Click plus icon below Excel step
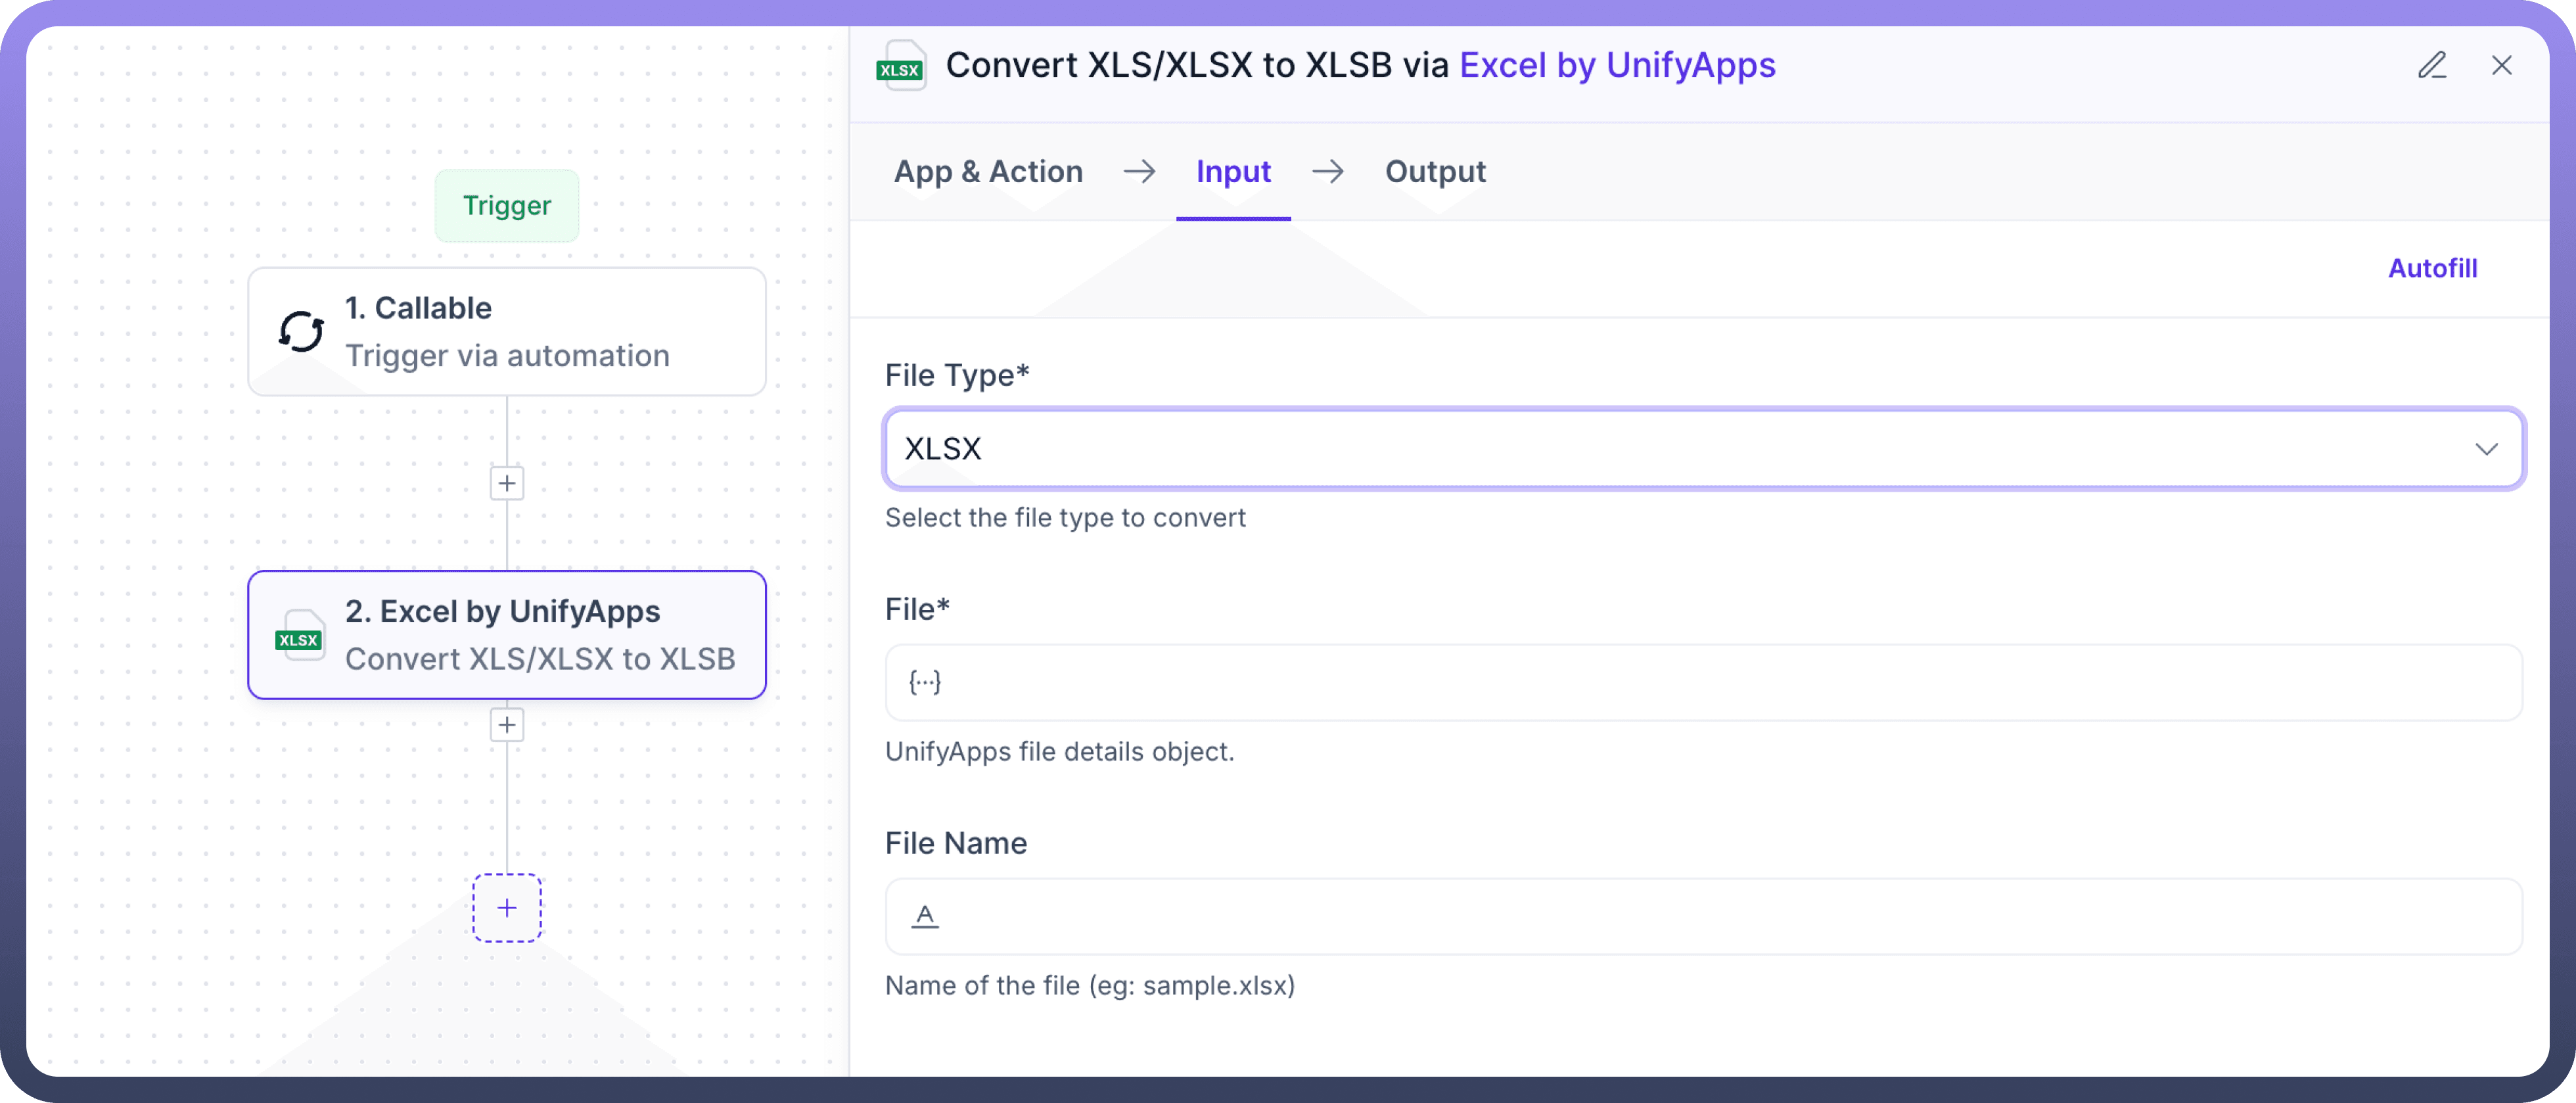Screen dimensions: 2576x1103 click(x=507, y=725)
